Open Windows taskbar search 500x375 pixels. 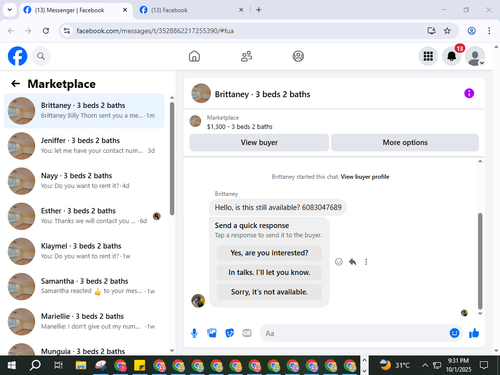(35, 366)
